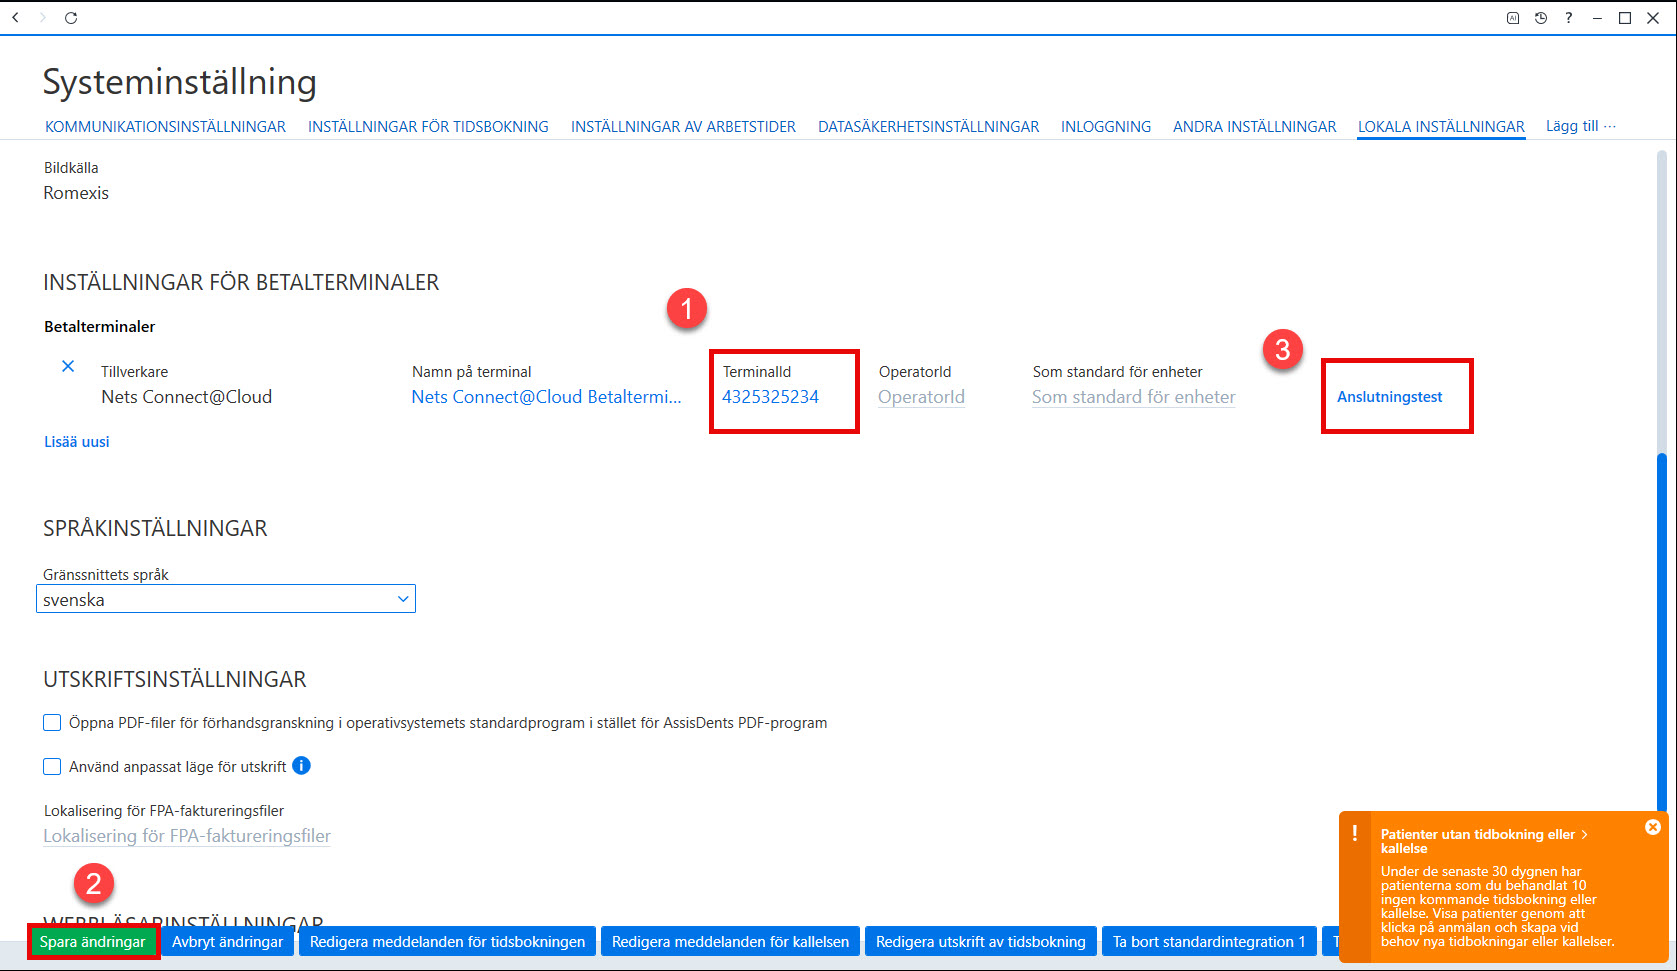This screenshot has width=1677, height=971.
Task: Switch to Kommunikationsinställningar tab
Action: (x=165, y=127)
